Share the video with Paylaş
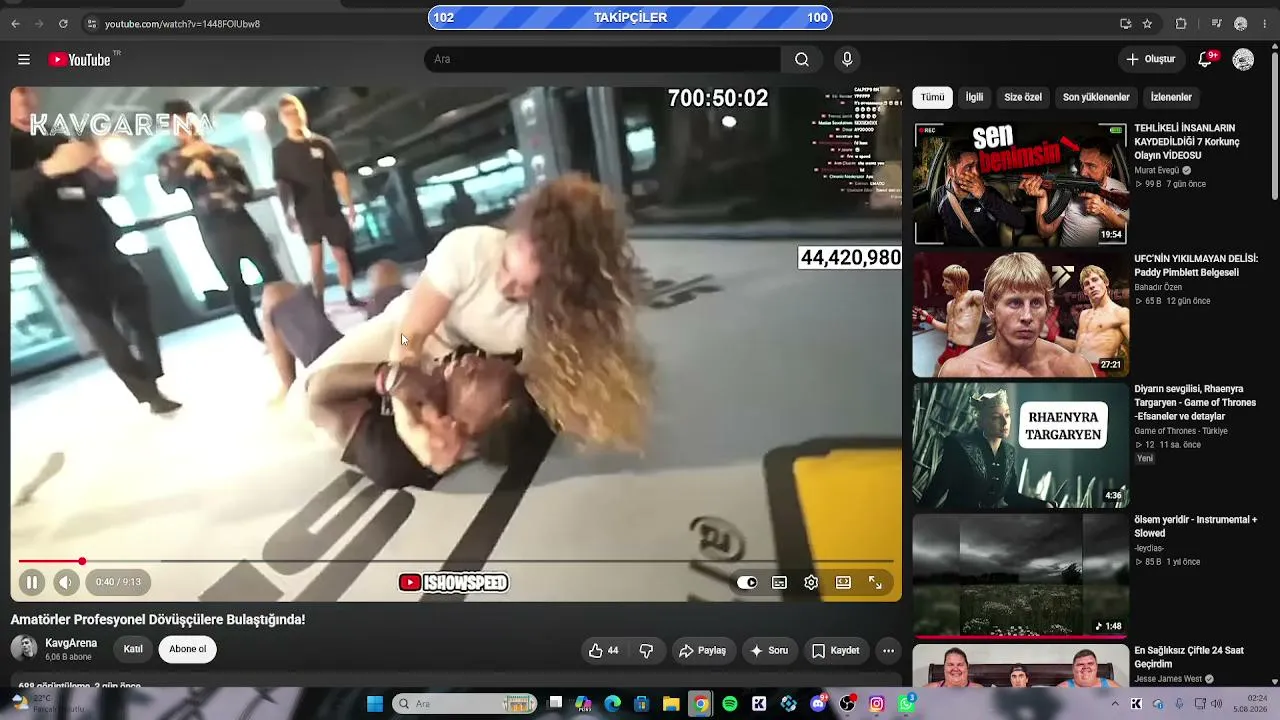This screenshot has width=1280, height=720. 702,650
